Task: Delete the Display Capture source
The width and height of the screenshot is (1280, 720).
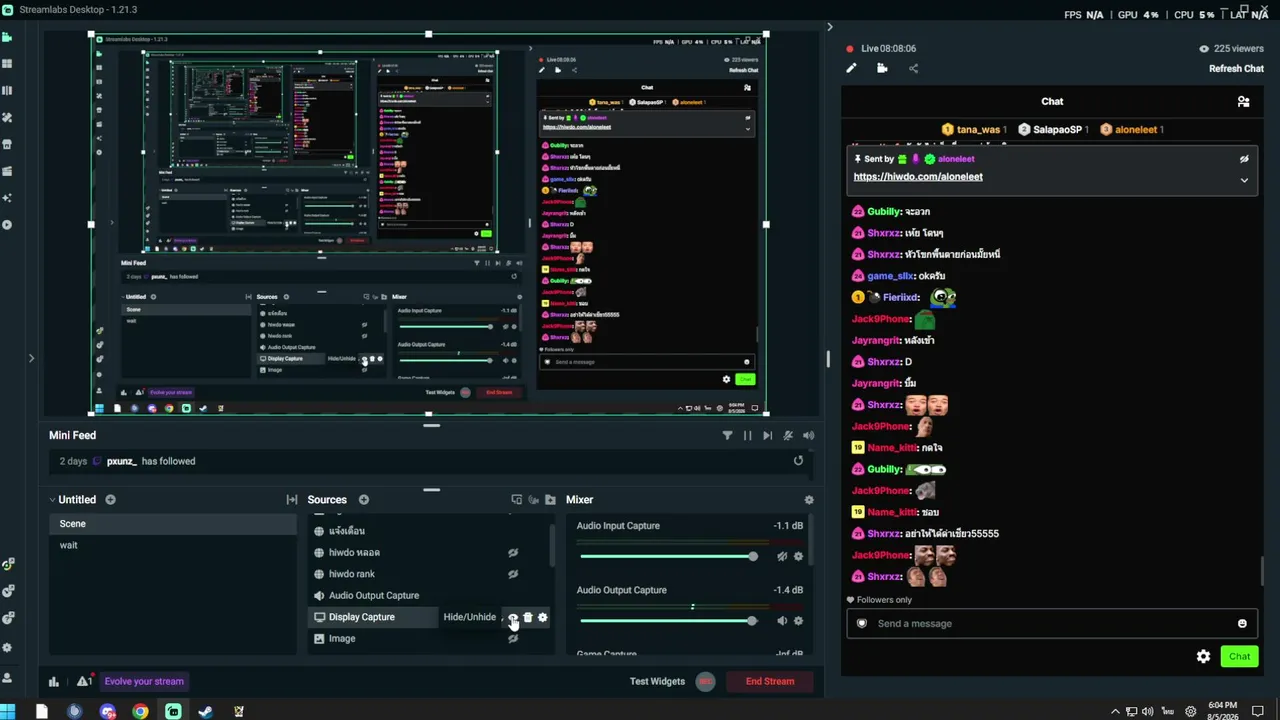Action: coord(528,617)
